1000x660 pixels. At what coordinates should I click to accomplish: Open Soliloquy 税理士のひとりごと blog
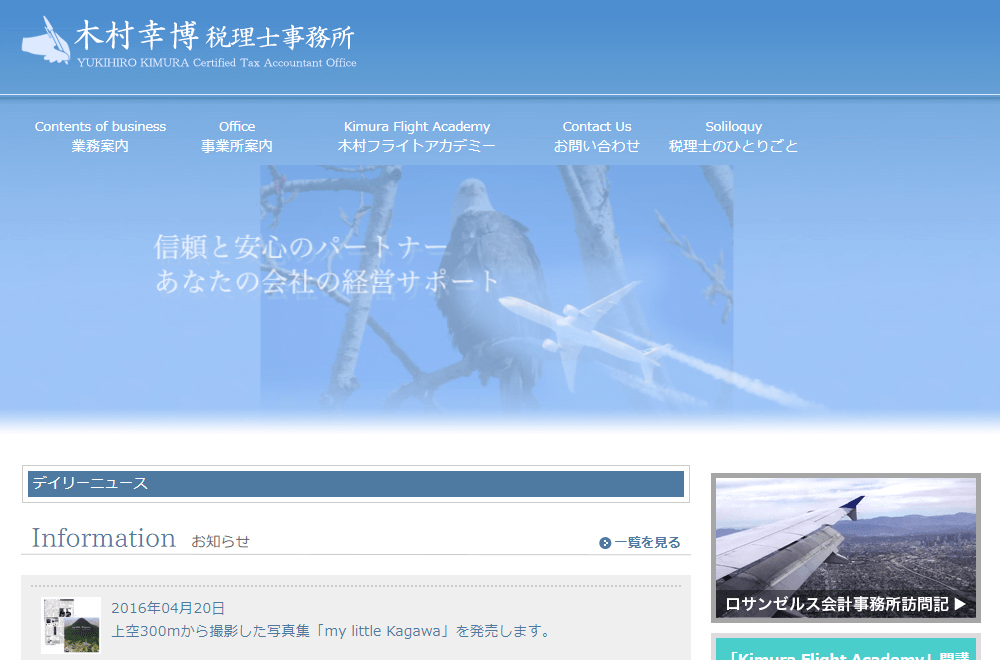point(733,136)
